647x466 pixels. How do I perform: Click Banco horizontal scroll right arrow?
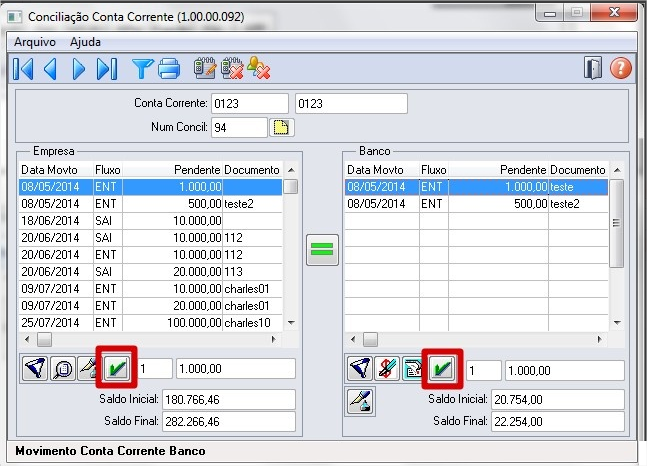599,340
